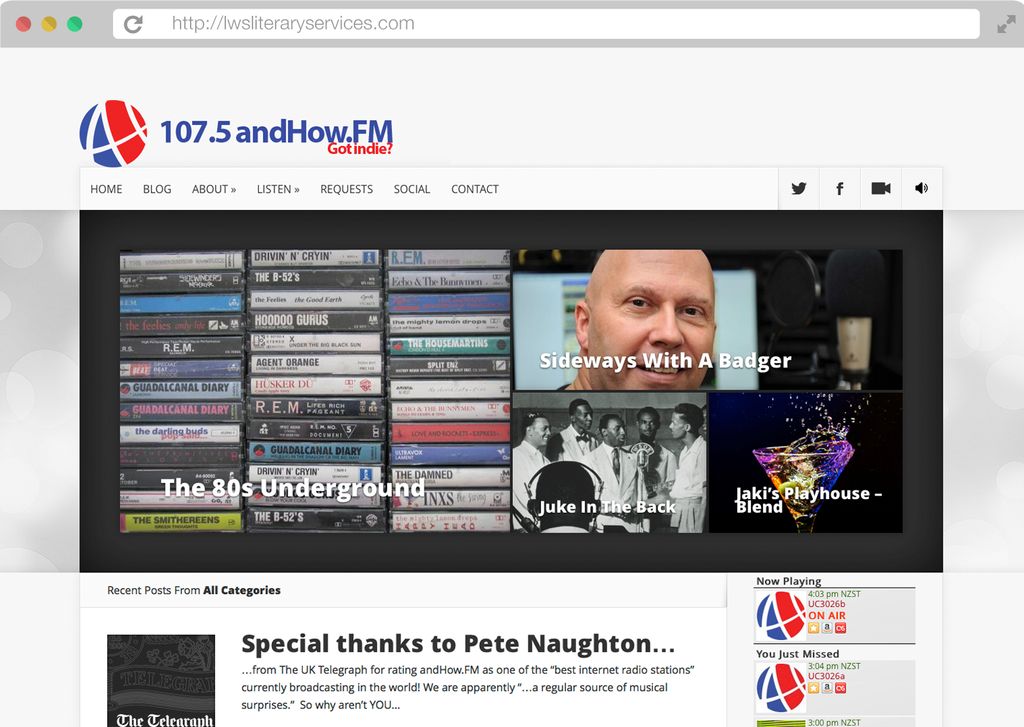Image resolution: width=1024 pixels, height=727 pixels.
Task: Minimize the browser window with yellow button
Action: click(49, 24)
